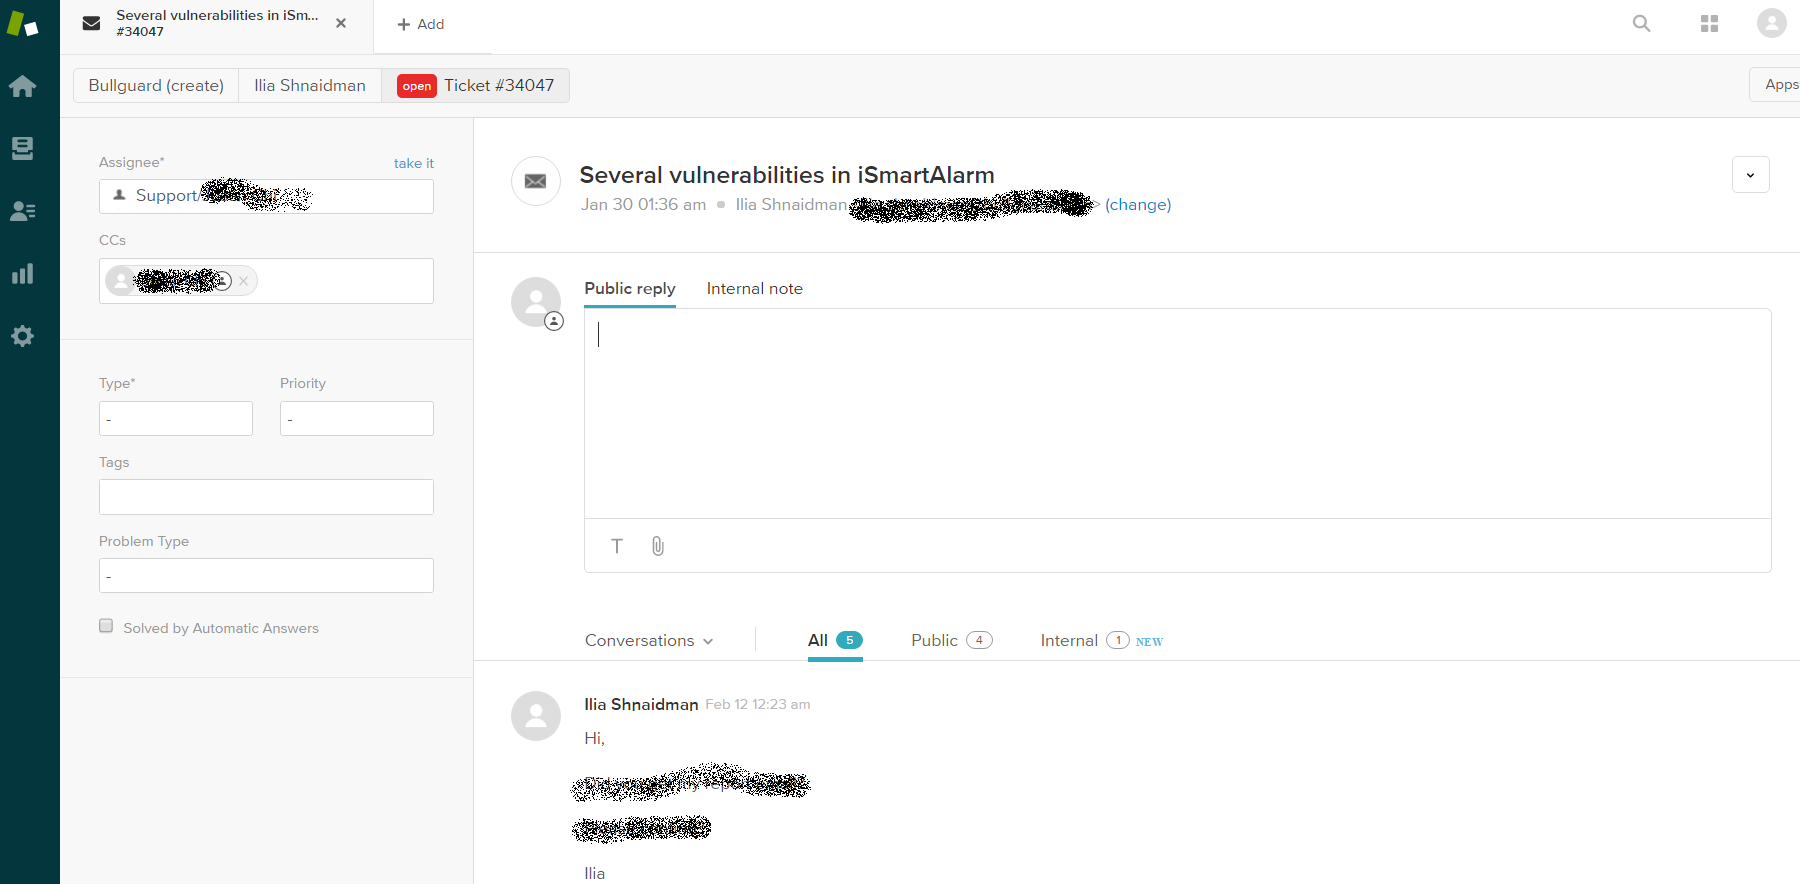Check Solved by Automatic Answers box
Viewport: 1800px width, 884px height.
tap(106, 626)
